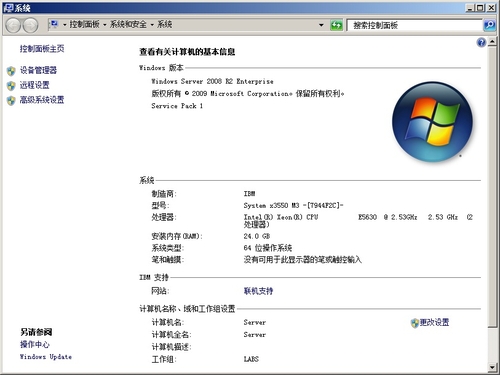500x375 pixels.
Task: Expand the dropdown arrow after 控制面板 breadcrumb
Action: 105,25
